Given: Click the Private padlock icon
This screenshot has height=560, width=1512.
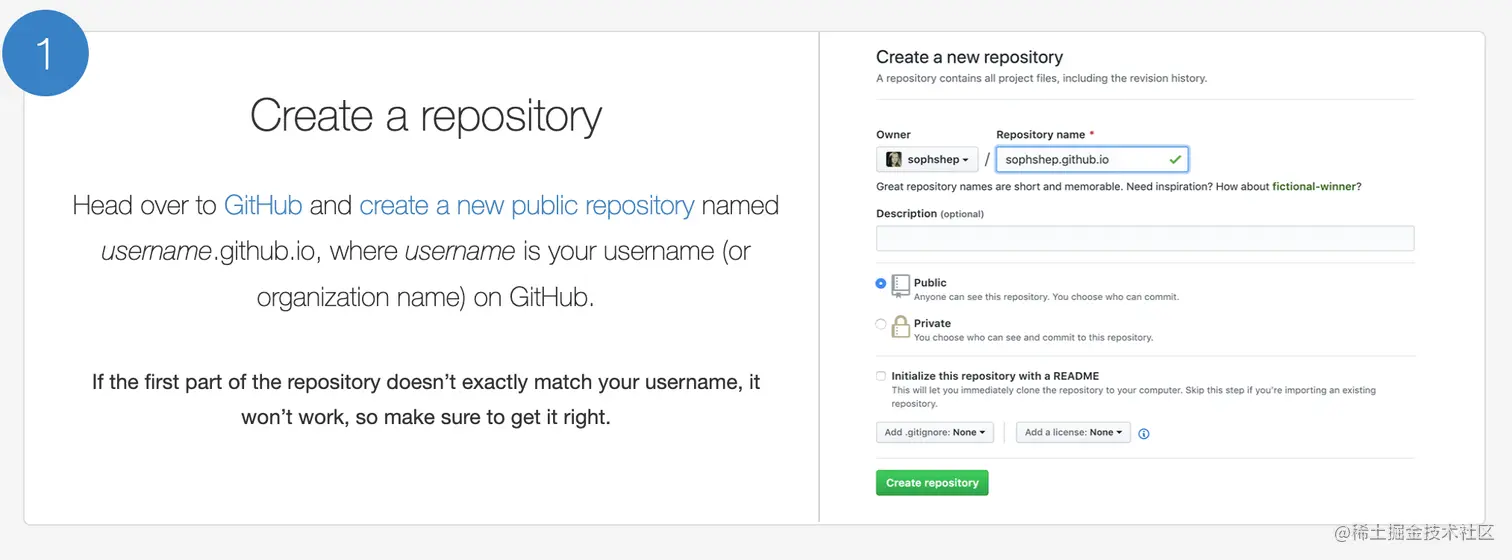Looking at the screenshot, I should click(901, 327).
